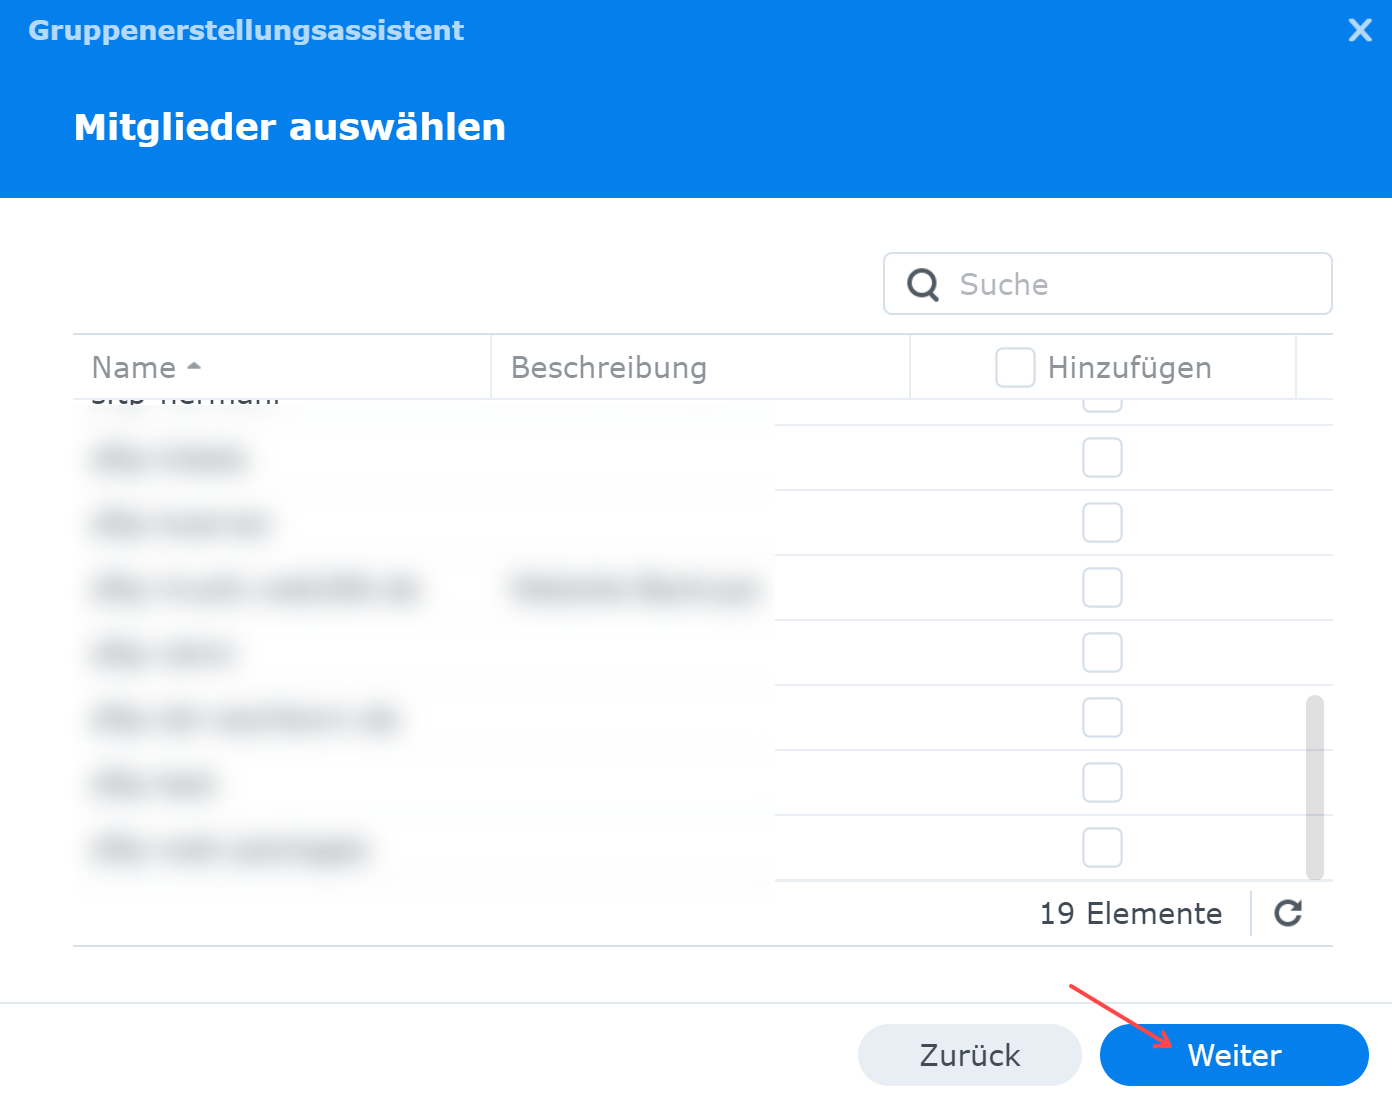Check the second-to-last row's checkbox

click(x=1102, y=783)
